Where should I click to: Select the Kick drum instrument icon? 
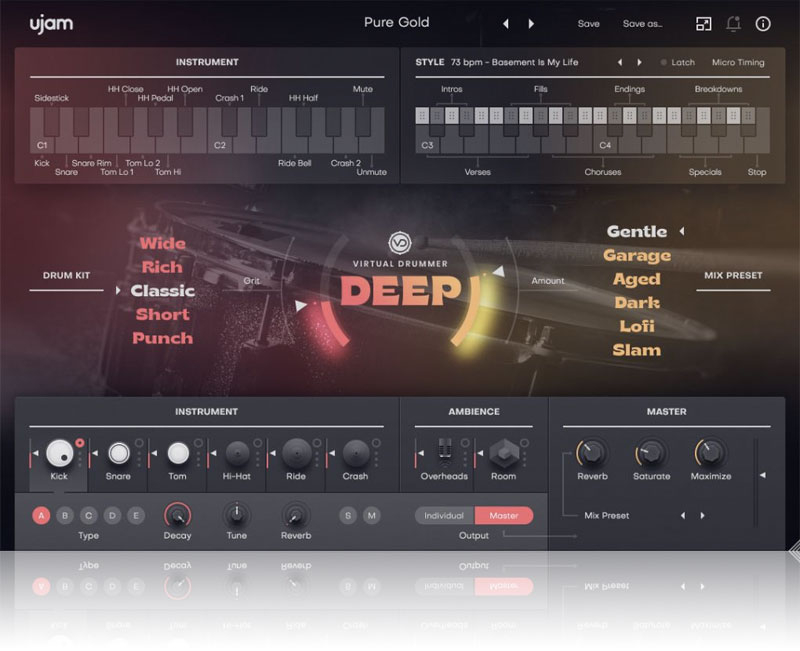[x=59, y=454]
